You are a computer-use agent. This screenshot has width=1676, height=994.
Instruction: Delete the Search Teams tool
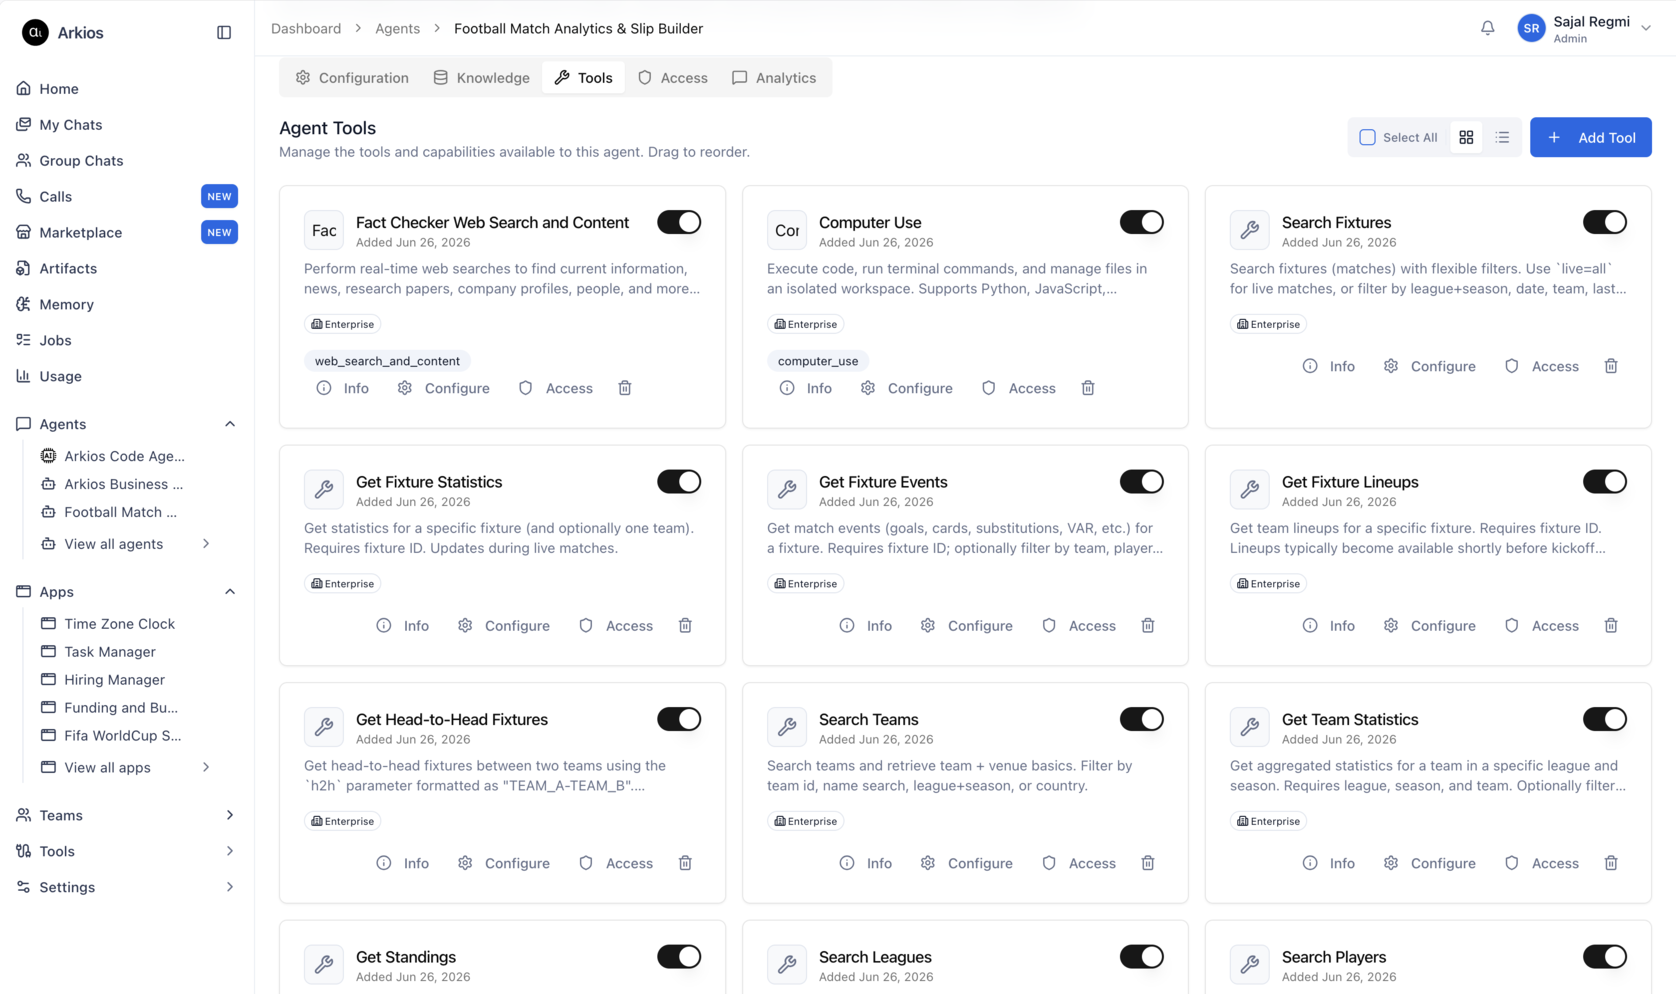(1148, 863)
